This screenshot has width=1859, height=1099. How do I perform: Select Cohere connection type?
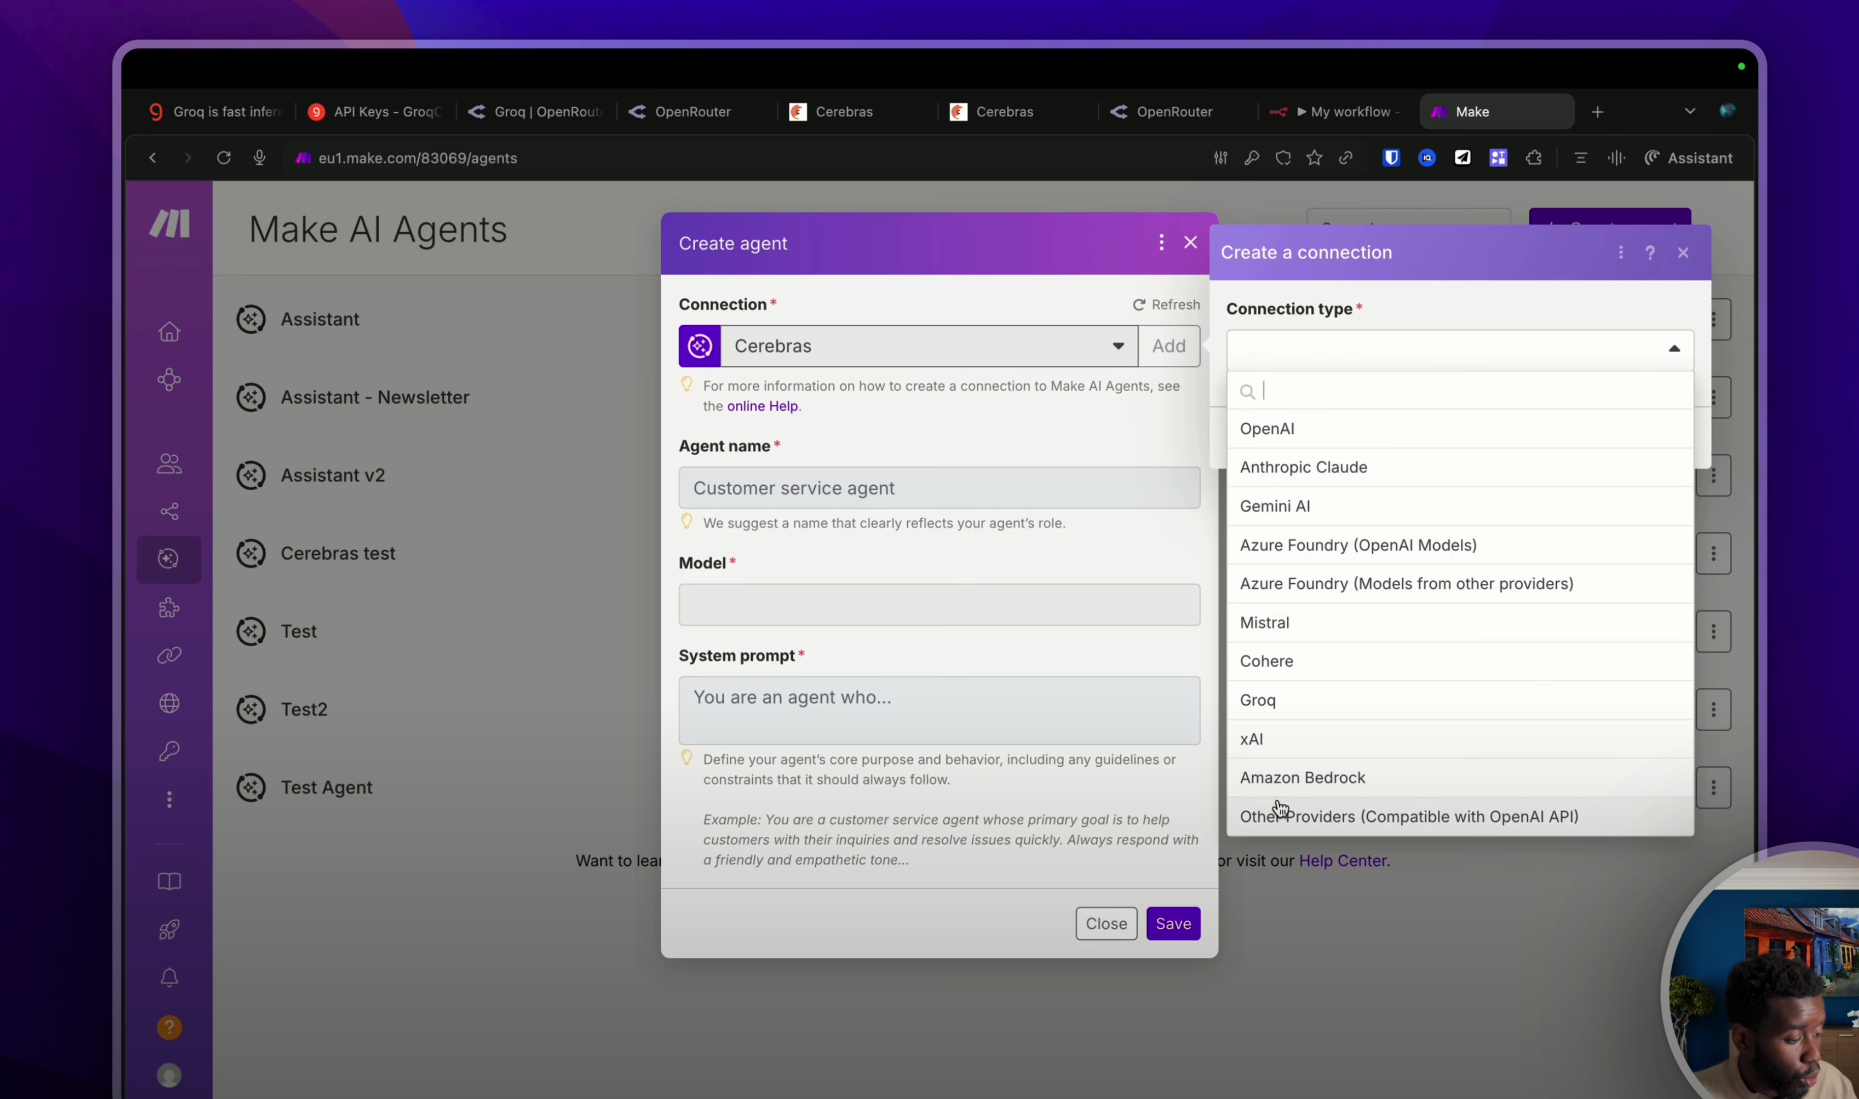(x=1460, y=661)
